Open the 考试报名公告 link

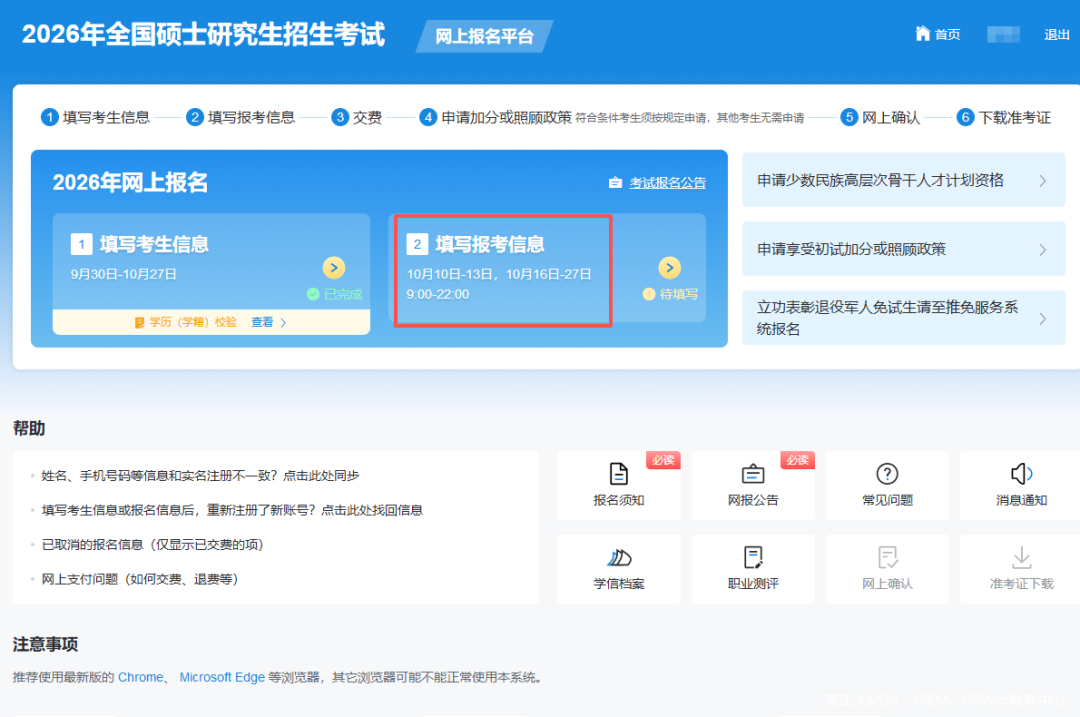667,183
